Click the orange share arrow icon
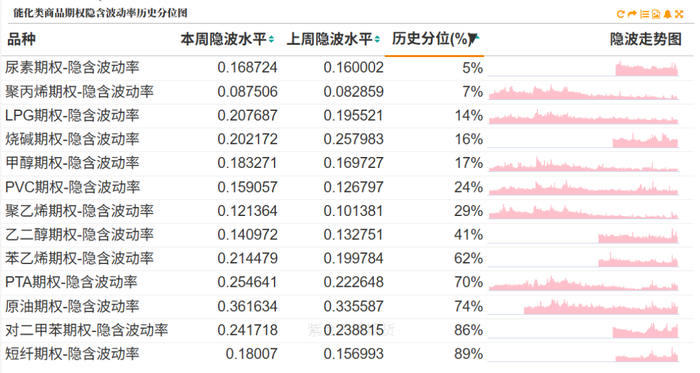Viewport: 700px width, 373px height. tap(632, 14)
